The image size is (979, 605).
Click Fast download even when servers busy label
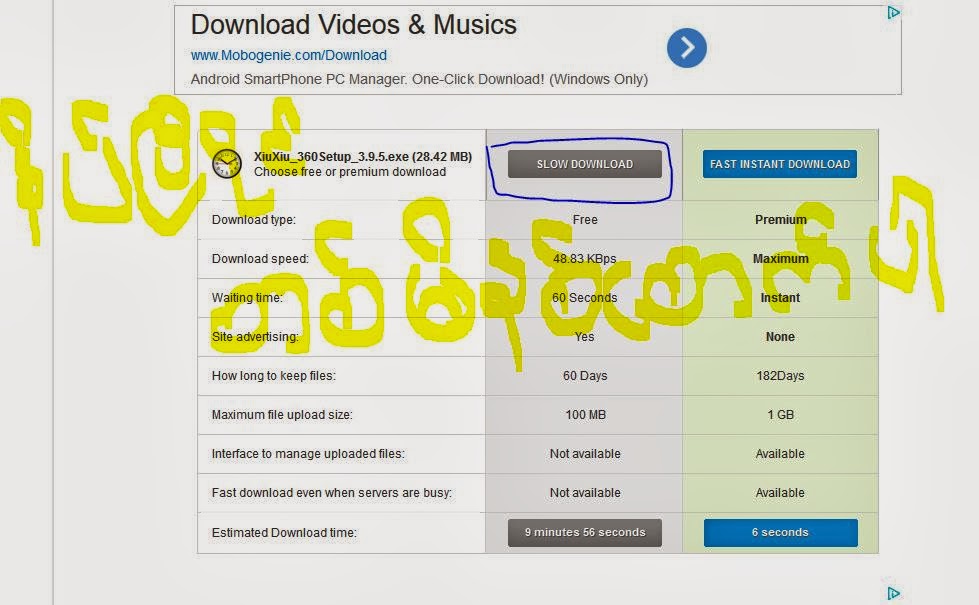tap(332, 493)
